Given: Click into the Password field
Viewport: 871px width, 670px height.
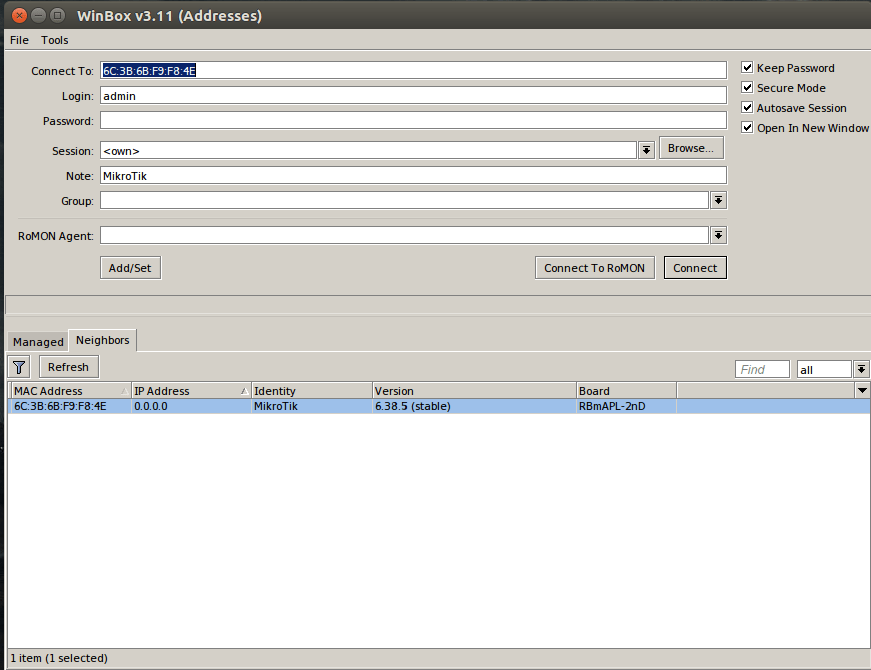Looking at the screenshot, I should click(x=412, y=121).
